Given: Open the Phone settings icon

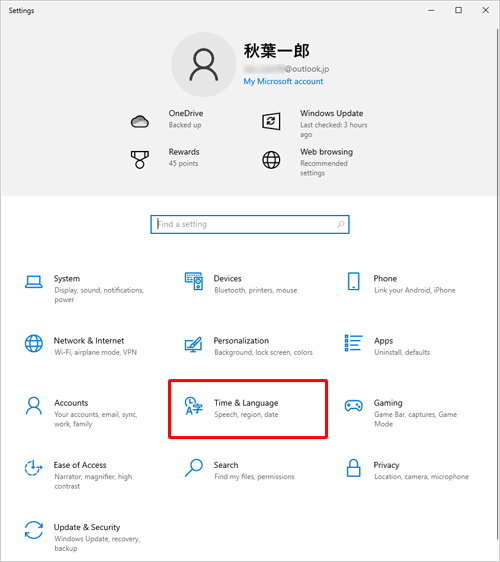Looking at the screenshot, I should (353, 281).
